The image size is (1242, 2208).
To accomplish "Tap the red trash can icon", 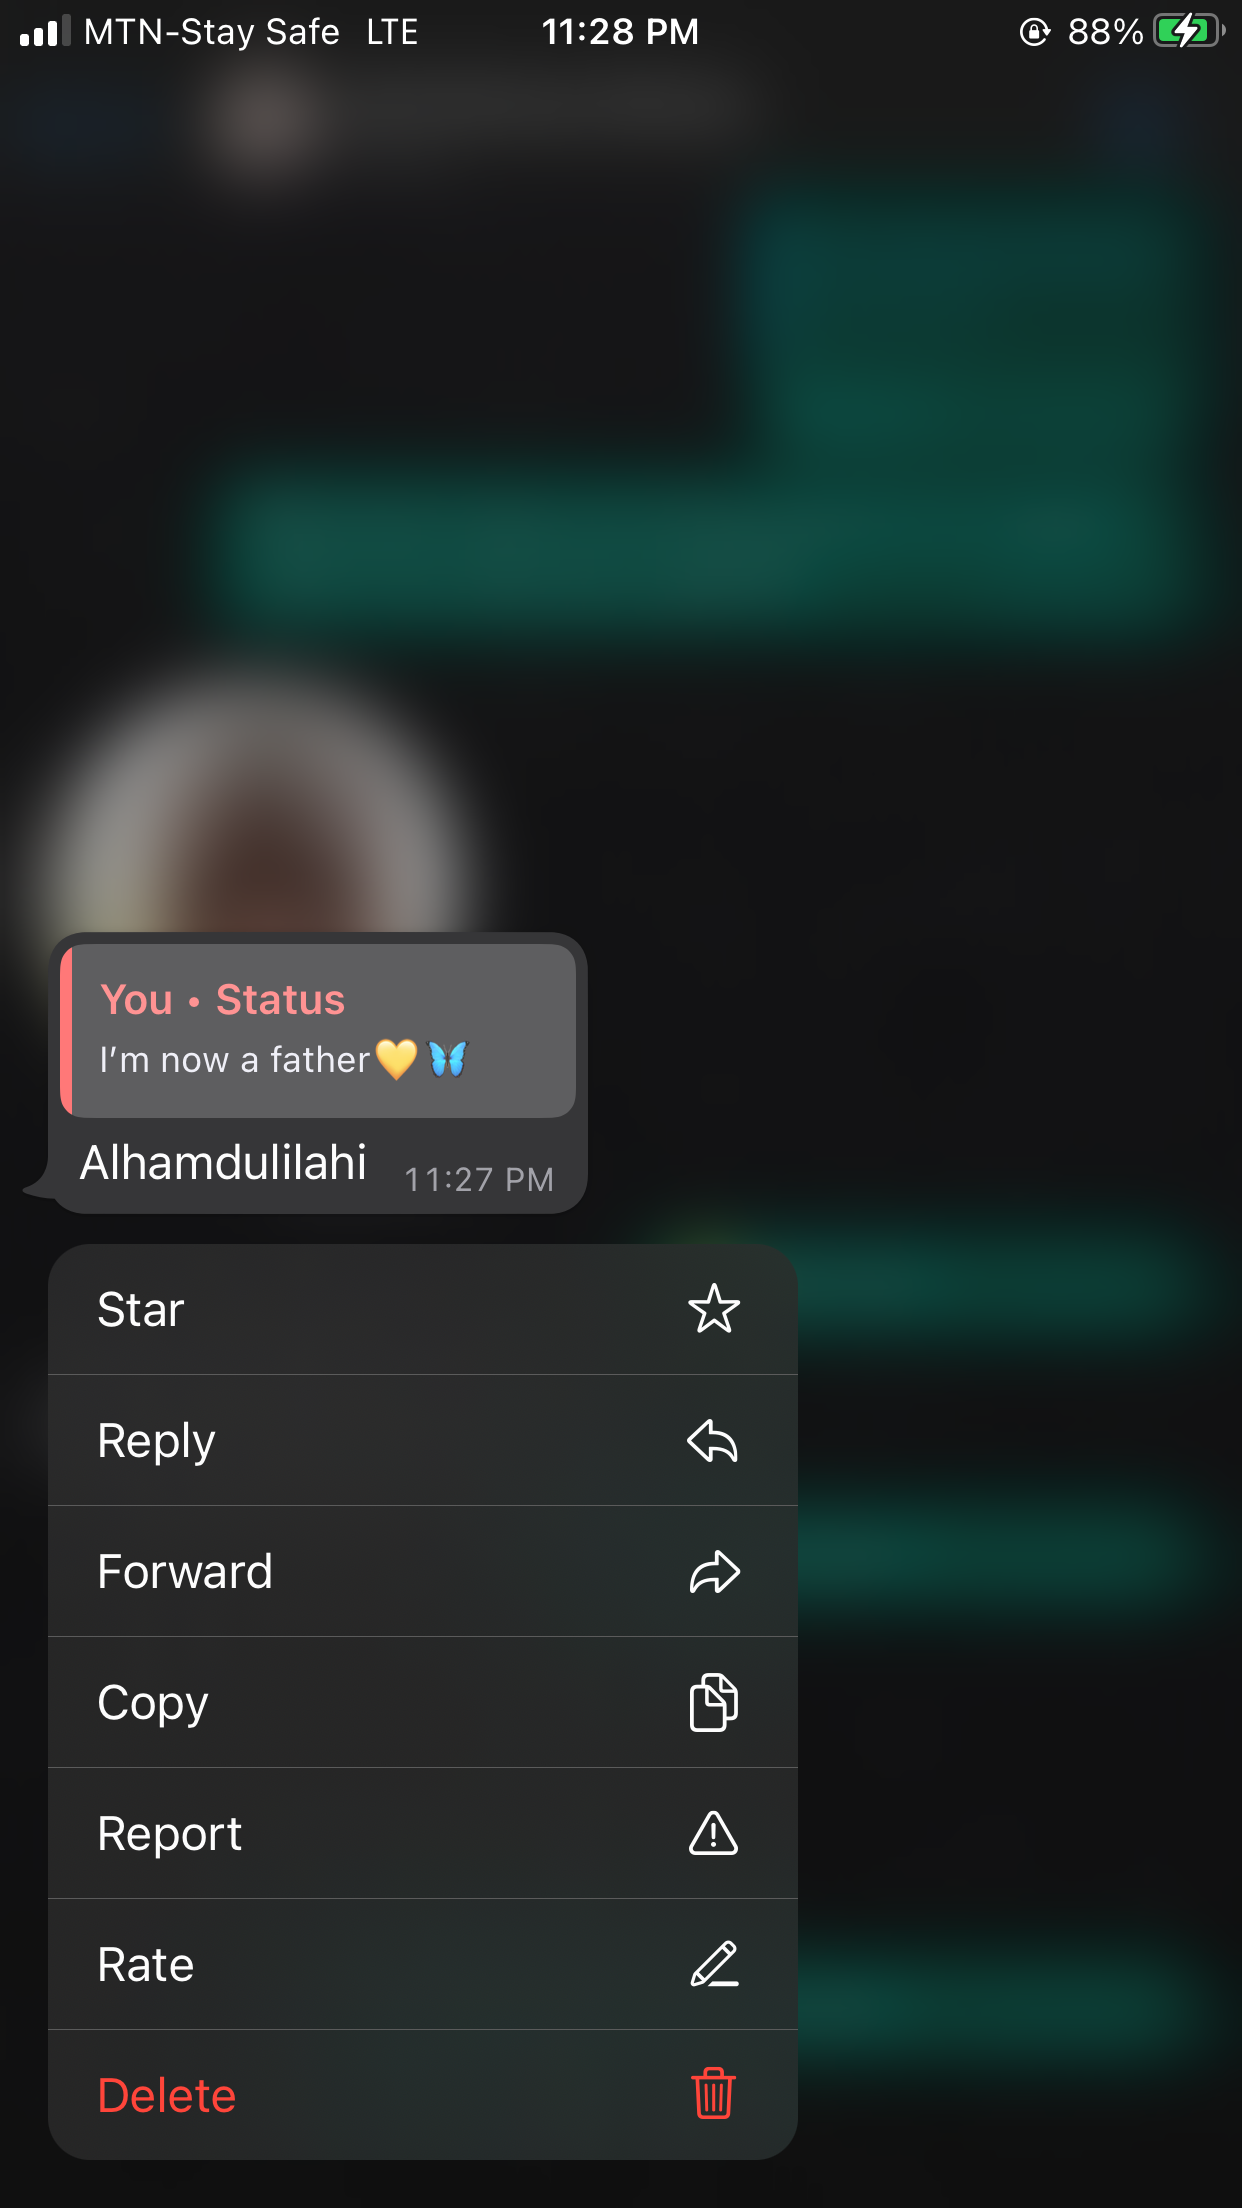I will [714, 2094].
